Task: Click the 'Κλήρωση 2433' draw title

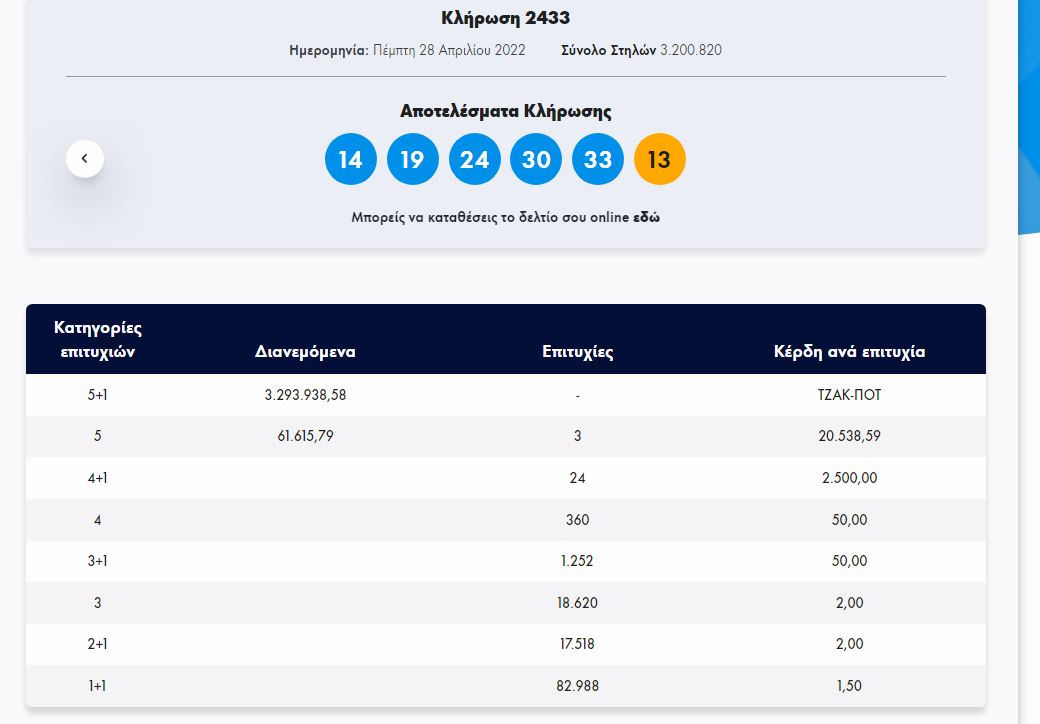Action: (x=505, y=18)
